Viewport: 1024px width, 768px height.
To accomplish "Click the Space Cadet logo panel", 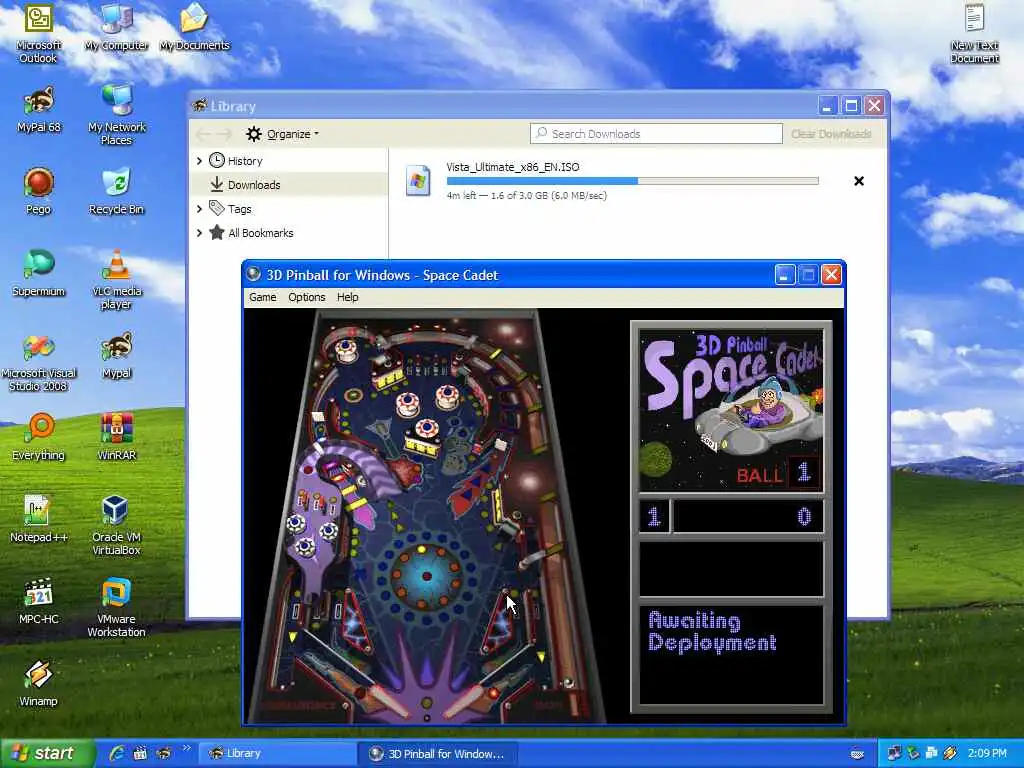I will coord(731,409).
